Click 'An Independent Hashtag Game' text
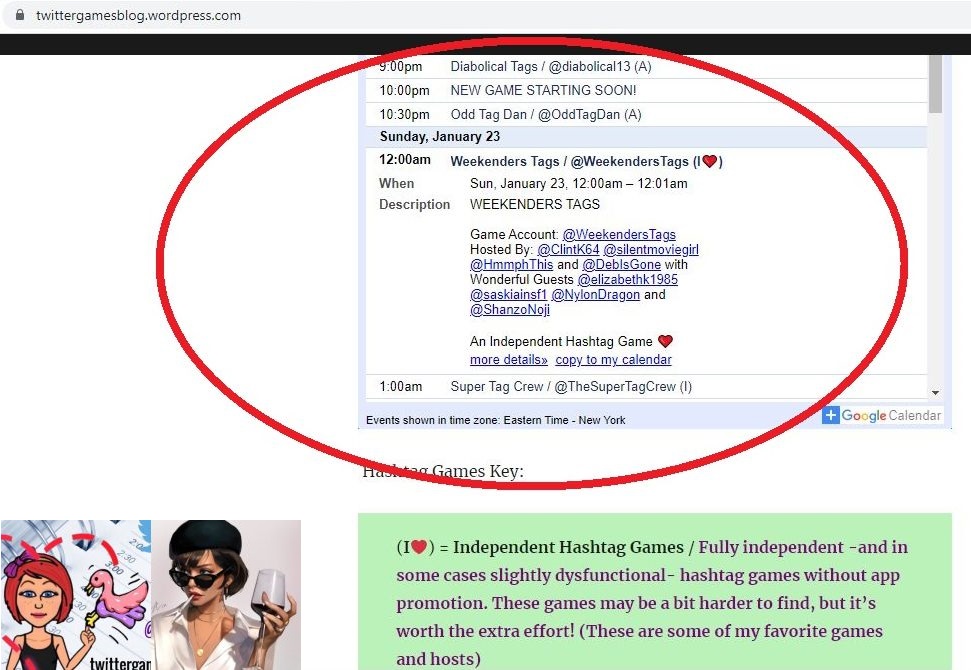Viewport: 971px width, 670px height. tap(561, 342)
